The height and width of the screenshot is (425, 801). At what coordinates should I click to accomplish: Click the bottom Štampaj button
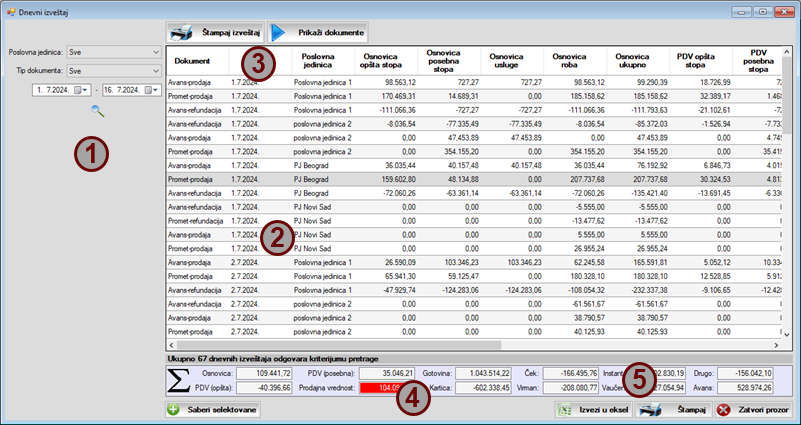click(x=674, y=410)
